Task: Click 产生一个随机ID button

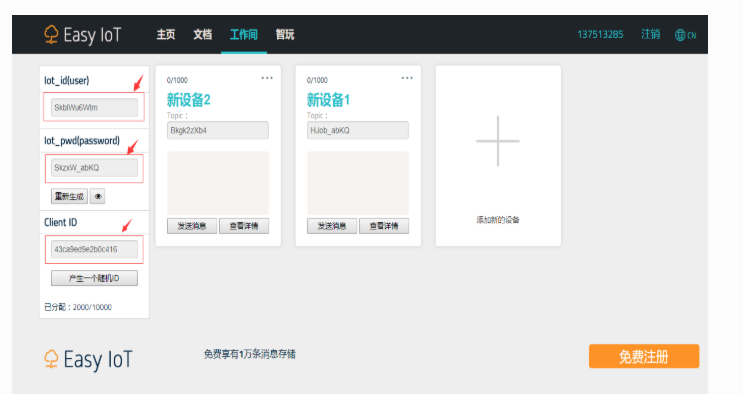Action: coord(94,278)
